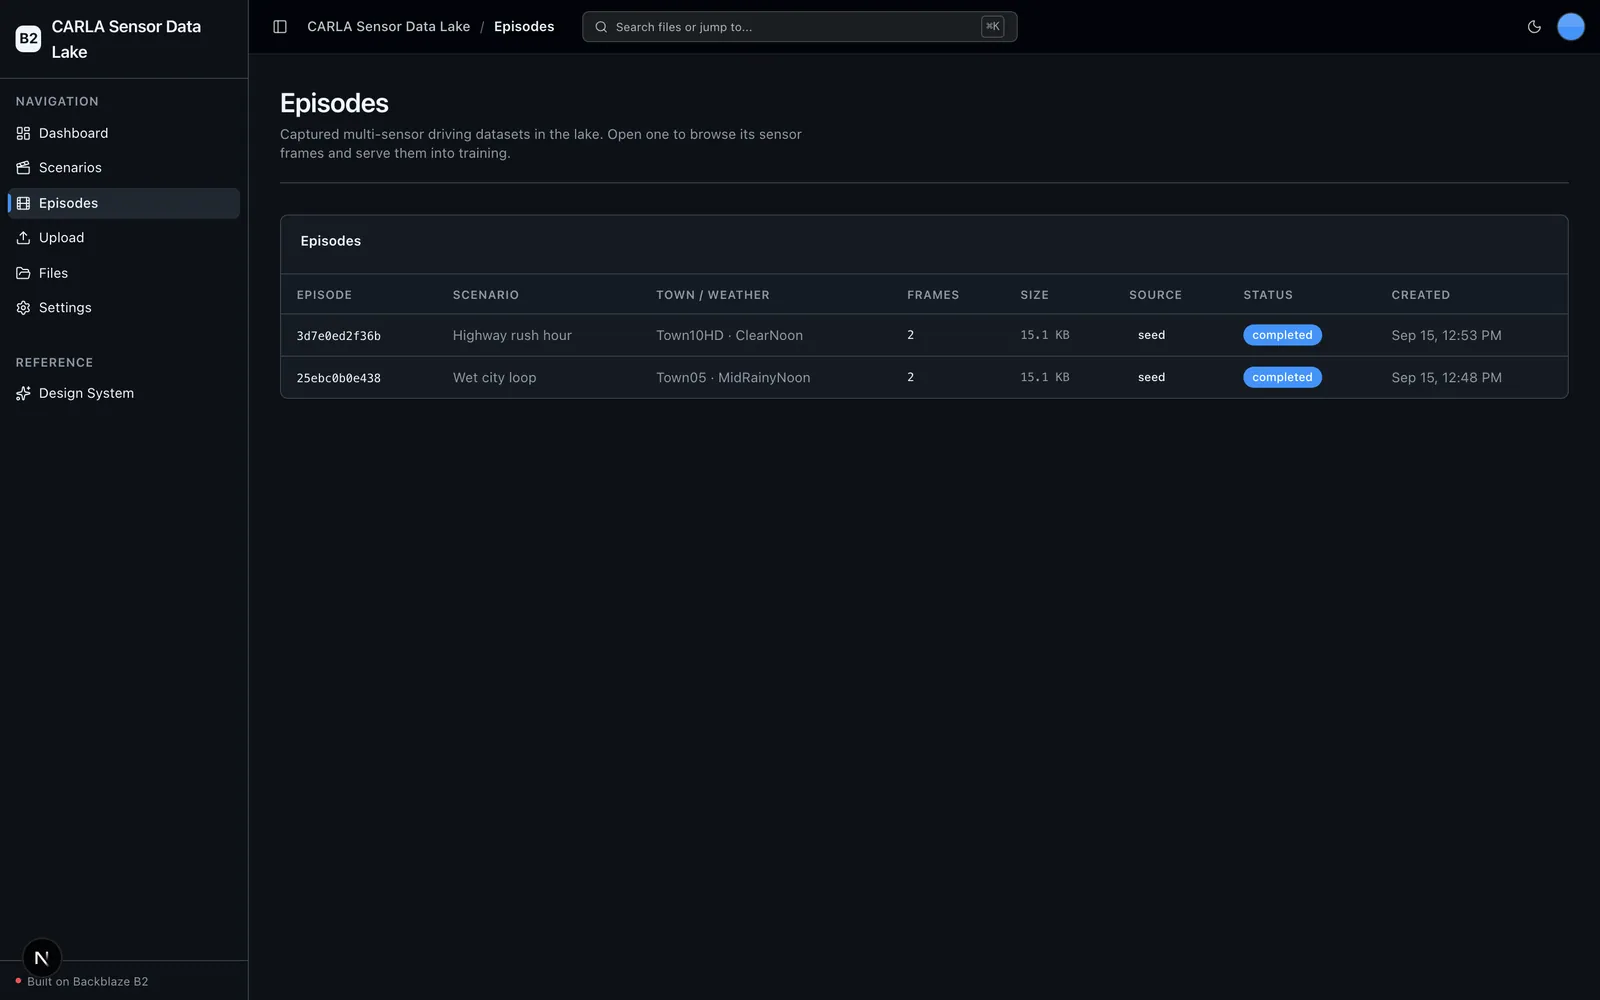Click the Scenarios clapperboard icon

pos(23,168)
